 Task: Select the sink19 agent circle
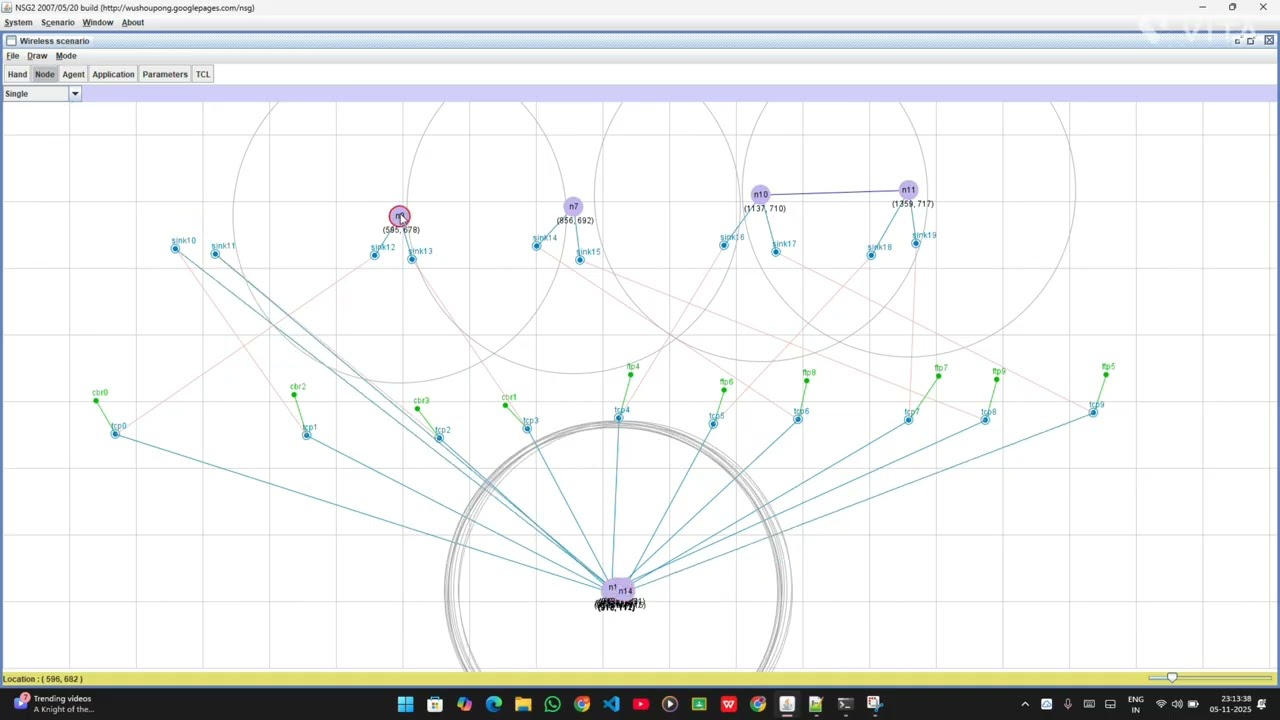click(x=915, y=243)
